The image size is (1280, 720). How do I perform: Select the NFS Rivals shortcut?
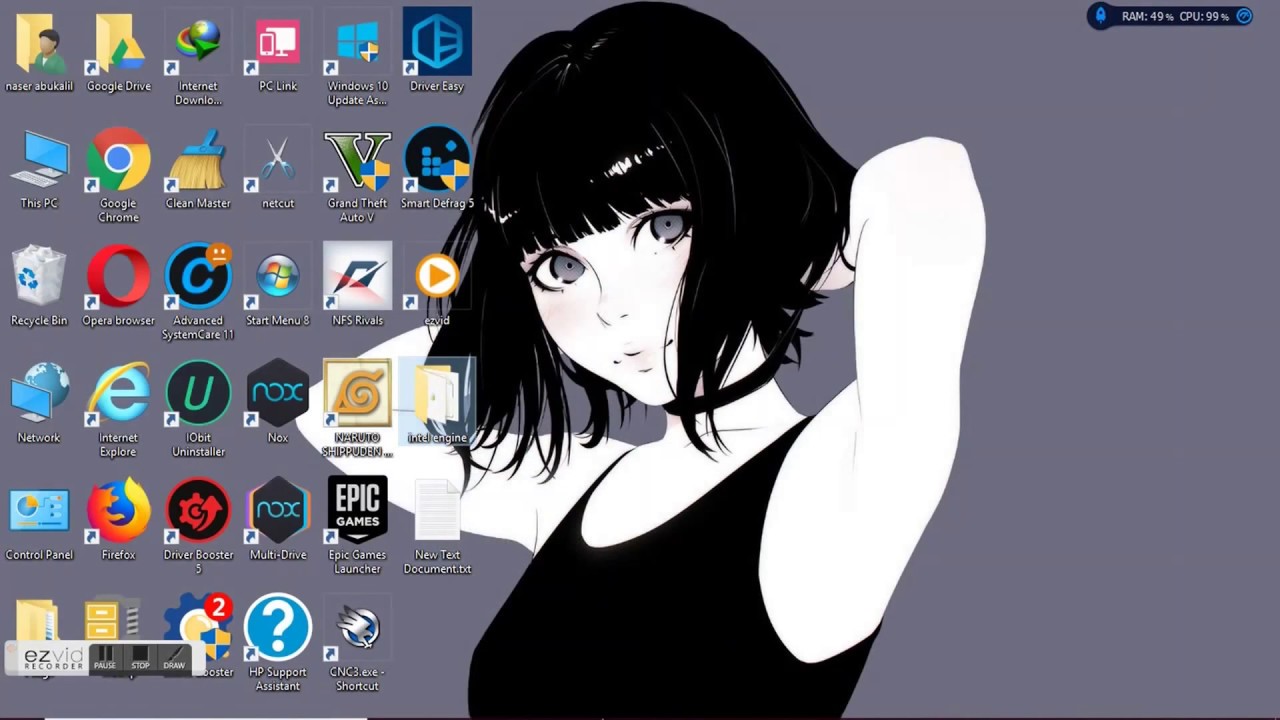click(x=357, y=278)
